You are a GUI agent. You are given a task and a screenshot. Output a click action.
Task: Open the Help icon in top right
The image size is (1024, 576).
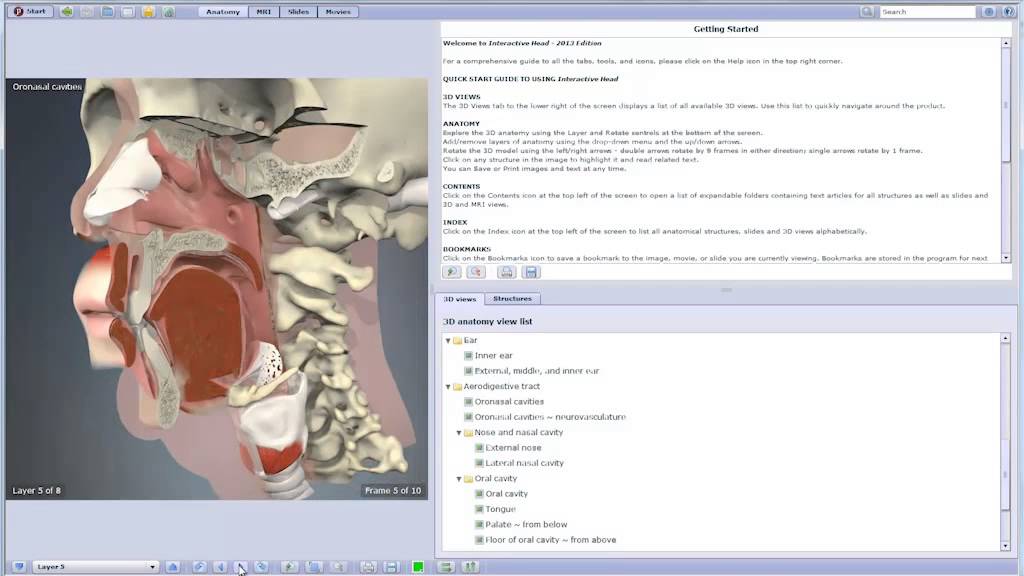1008,12
